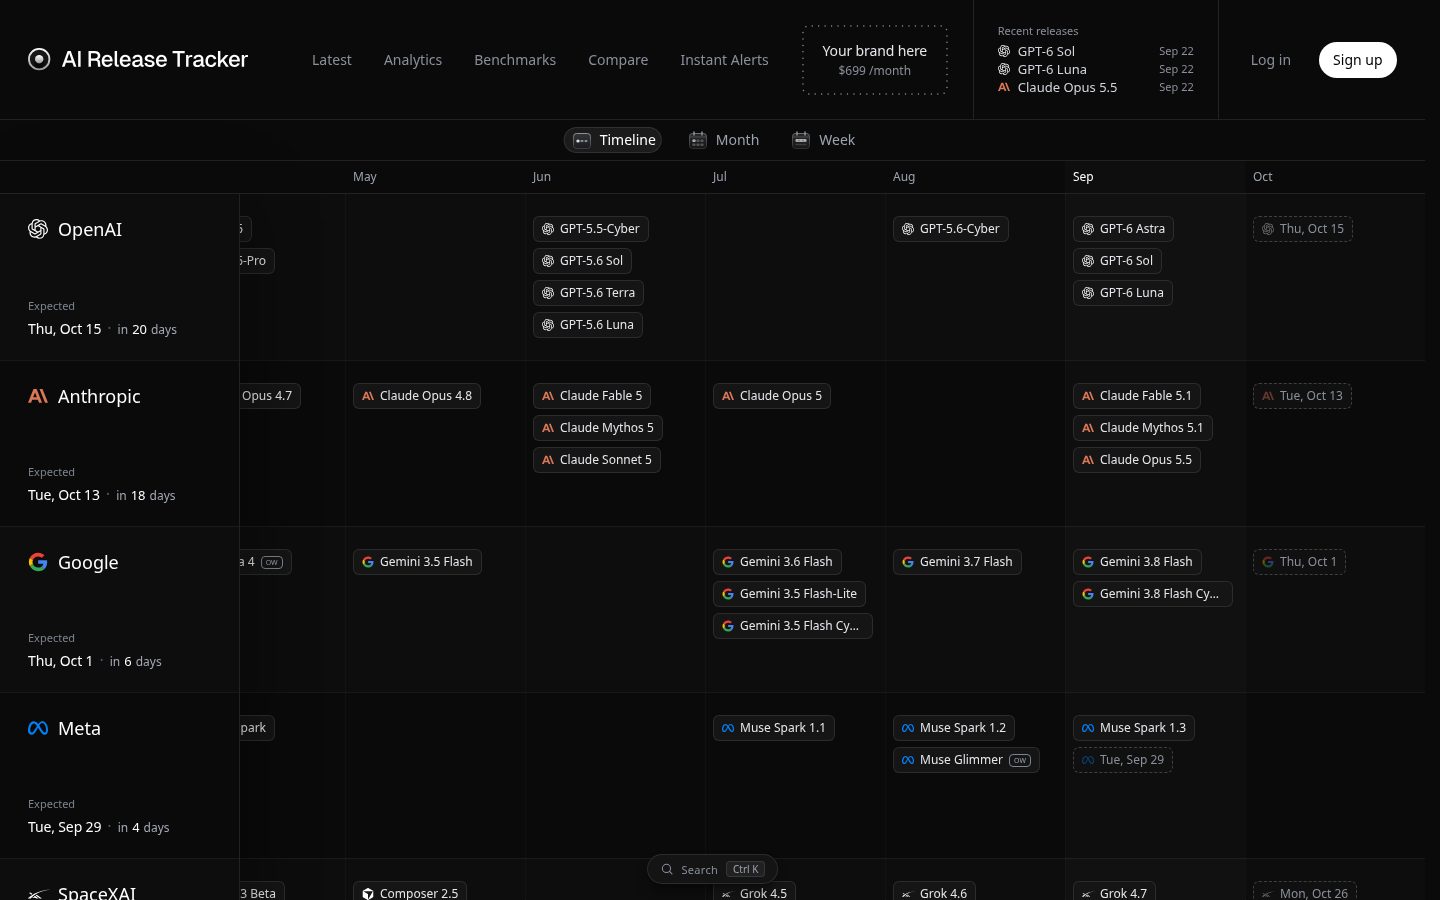Click the Meta icon on Muse Spark 1.1 chip

point(728,728)
